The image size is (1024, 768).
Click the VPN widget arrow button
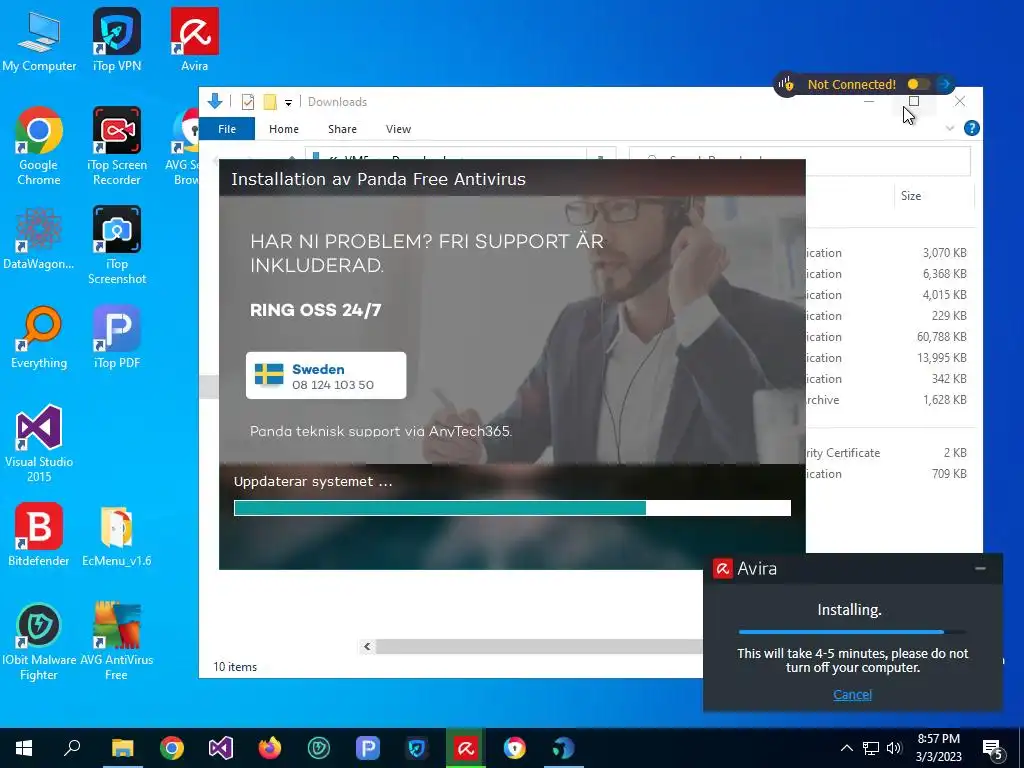point(944,84)
